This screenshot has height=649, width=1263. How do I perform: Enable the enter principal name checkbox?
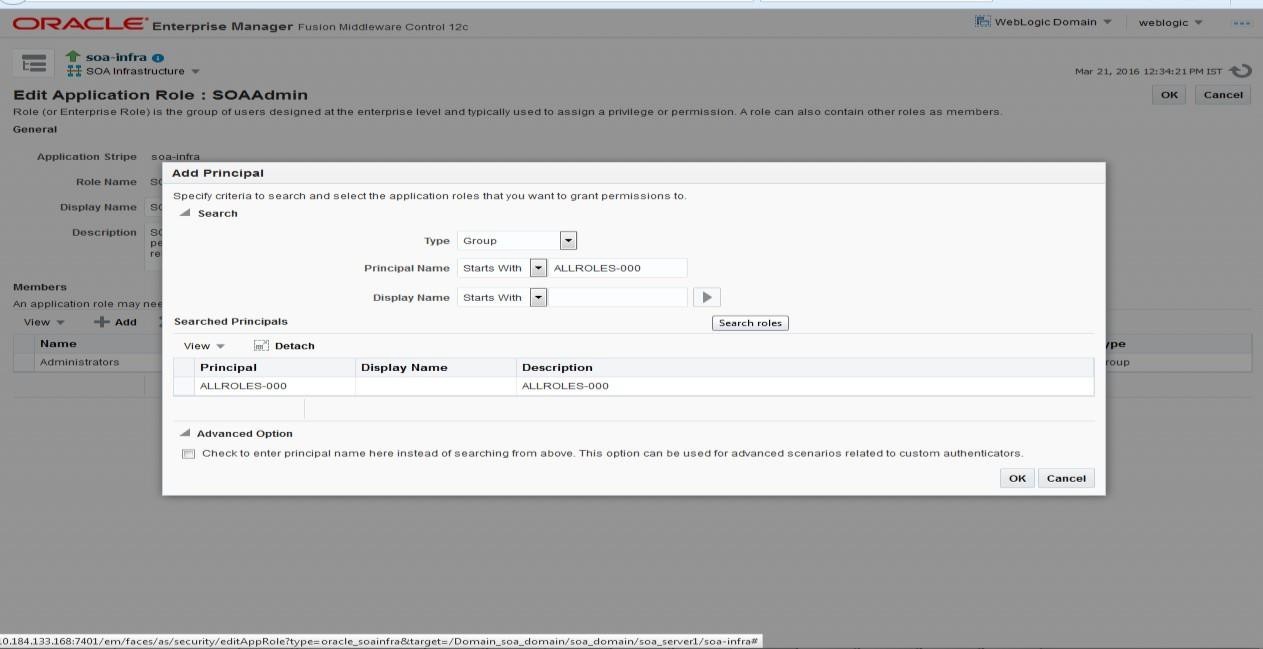pos(188,454)
